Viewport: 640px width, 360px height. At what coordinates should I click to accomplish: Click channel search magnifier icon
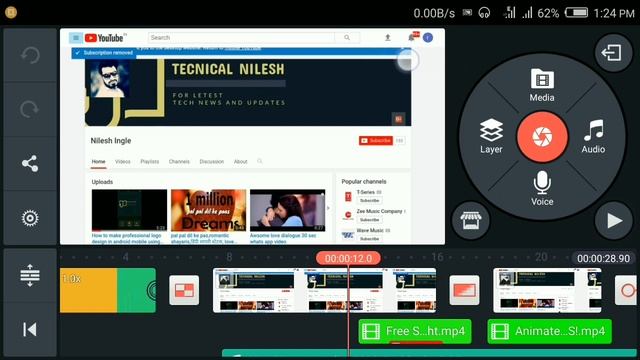pyautogui.click(x=260, y=162)
